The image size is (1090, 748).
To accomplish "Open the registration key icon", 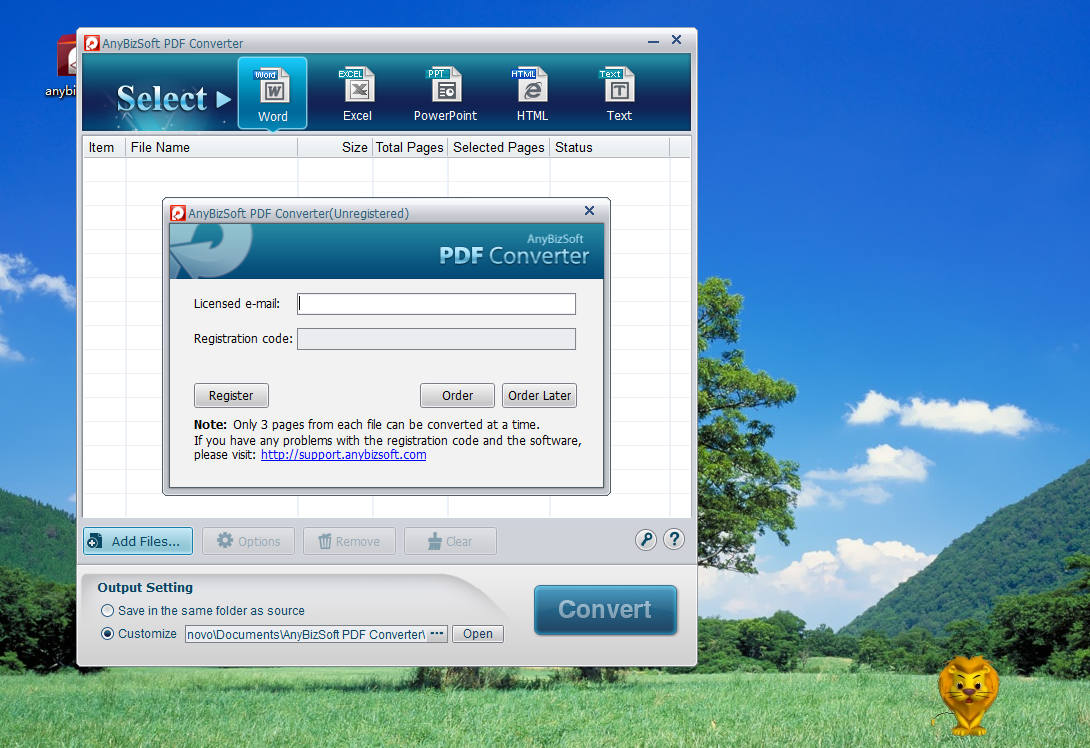I will 646,540.
